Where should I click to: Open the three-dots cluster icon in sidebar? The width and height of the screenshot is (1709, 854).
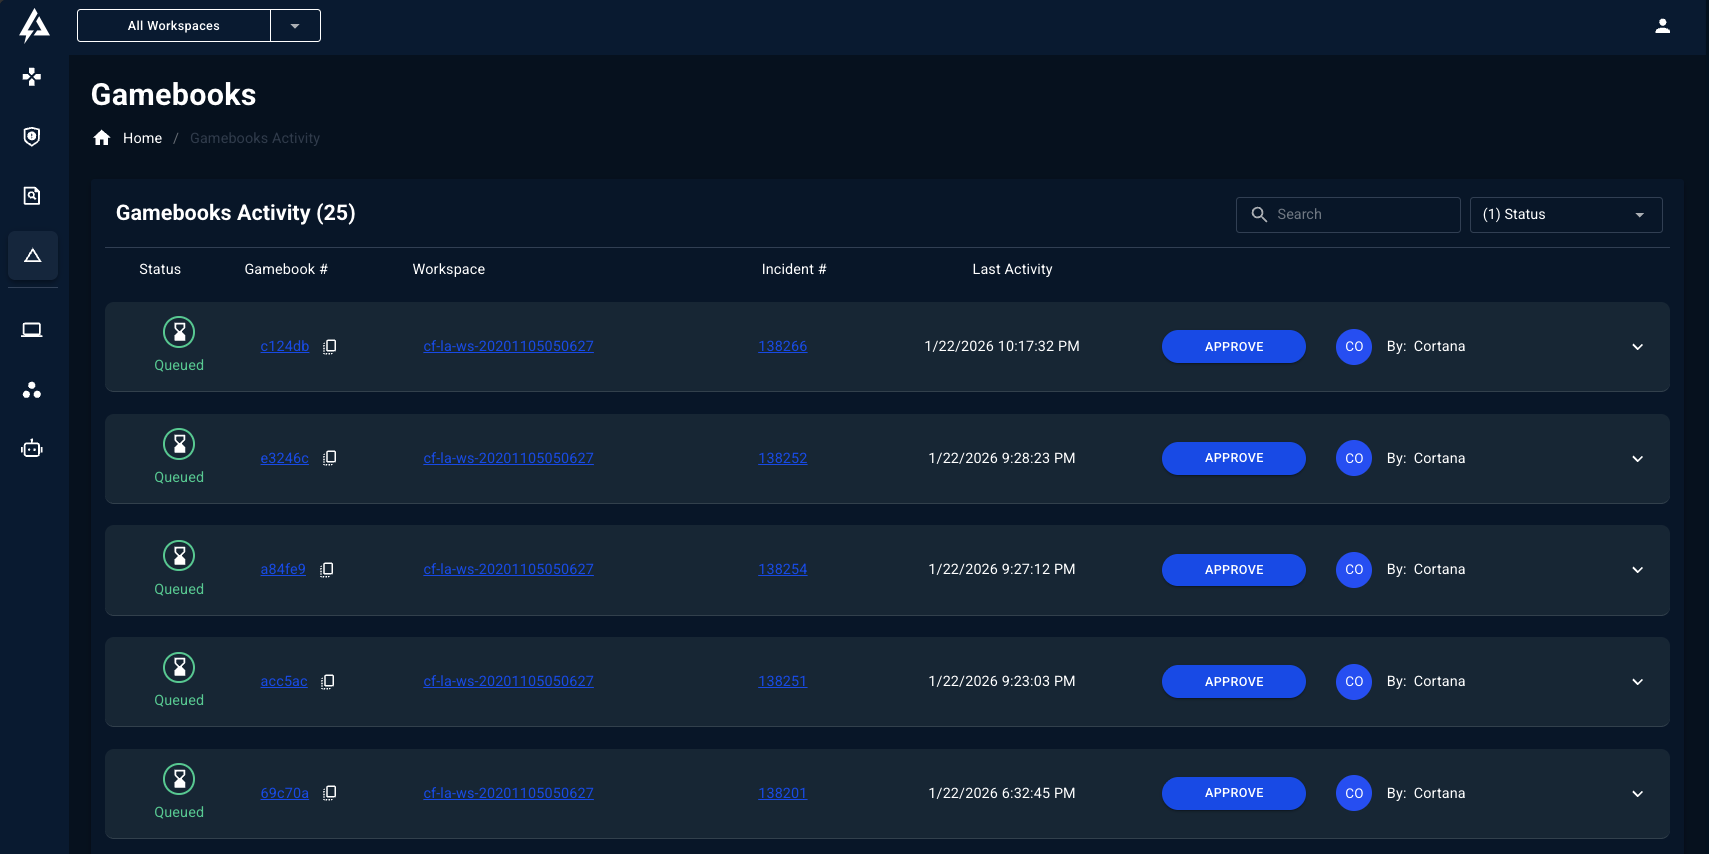[32, 390]
